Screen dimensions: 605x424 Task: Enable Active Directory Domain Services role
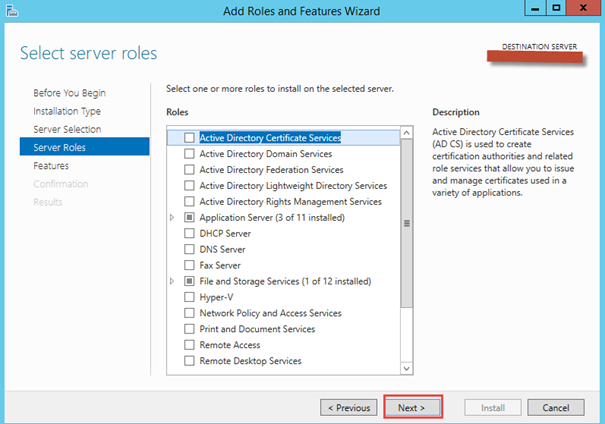point(190,154)
